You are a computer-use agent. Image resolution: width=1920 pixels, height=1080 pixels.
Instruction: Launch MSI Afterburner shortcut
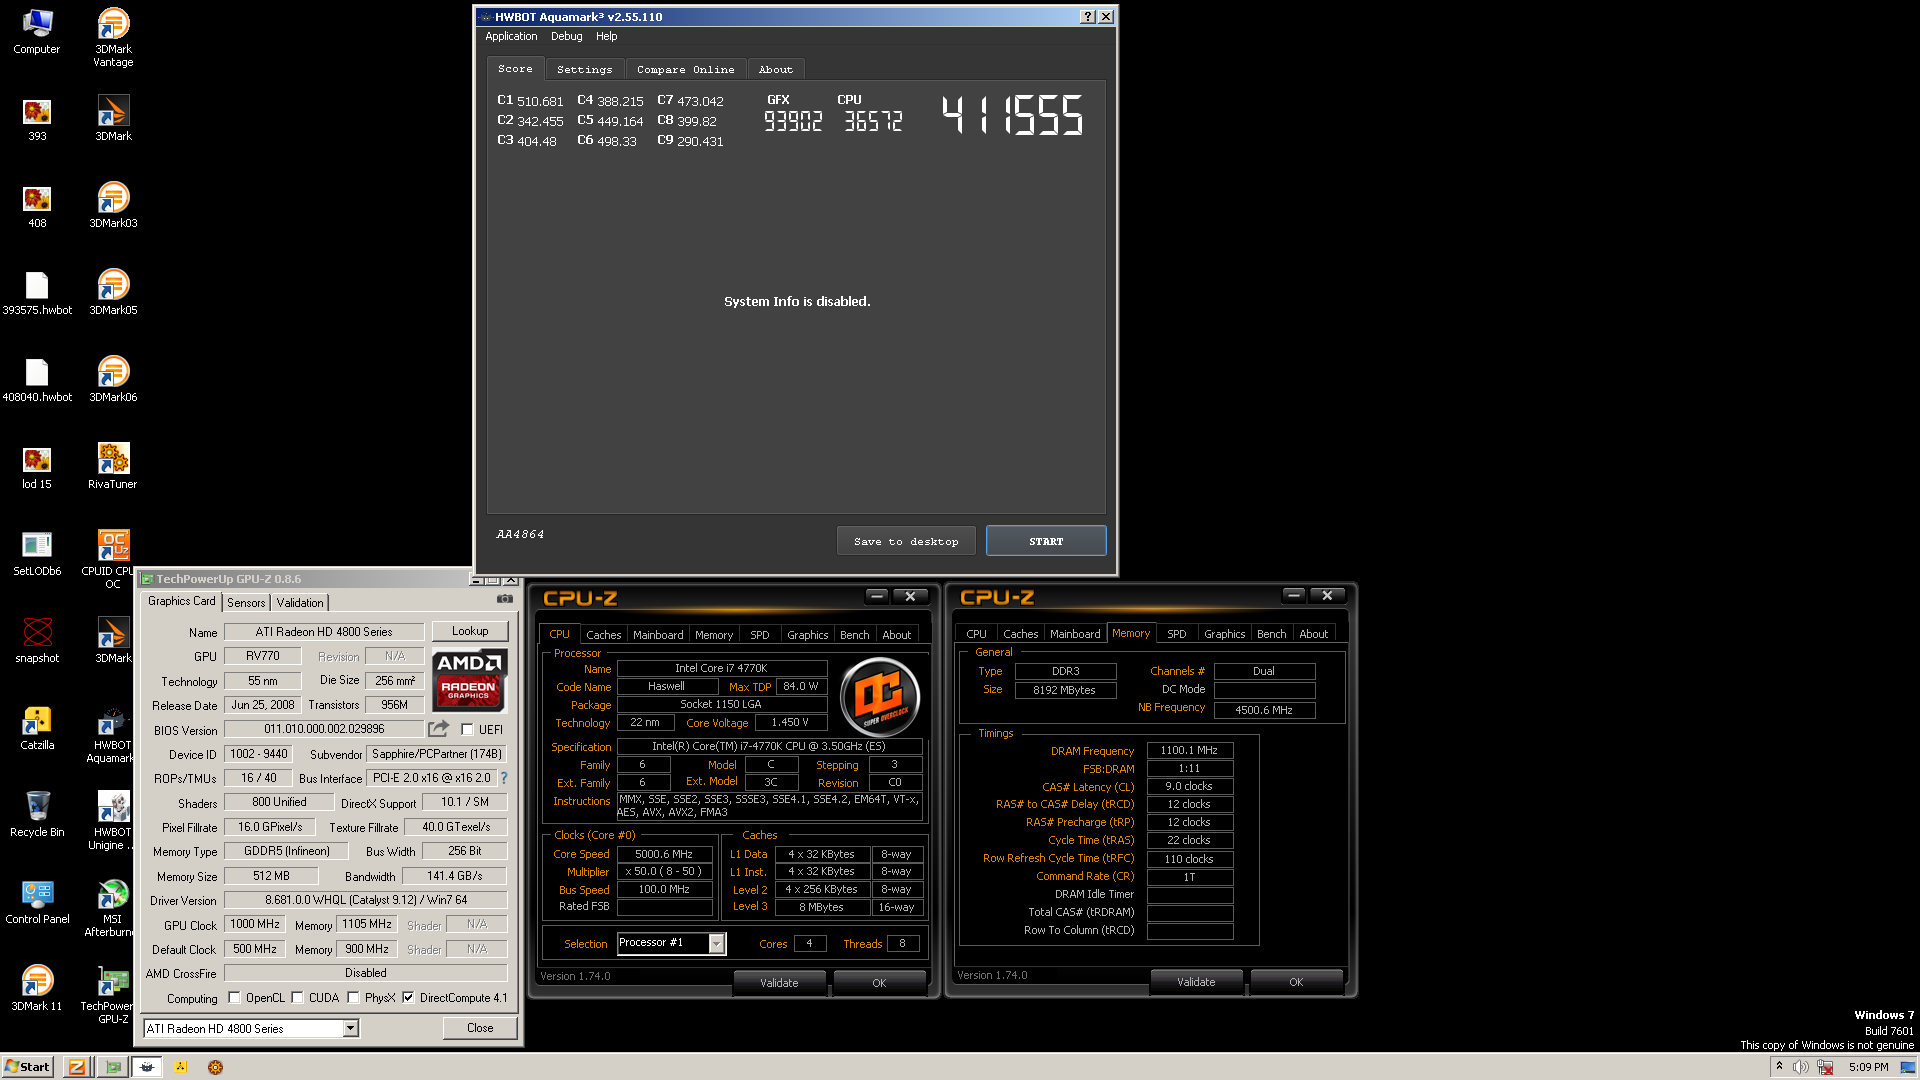tap(113, 907)
